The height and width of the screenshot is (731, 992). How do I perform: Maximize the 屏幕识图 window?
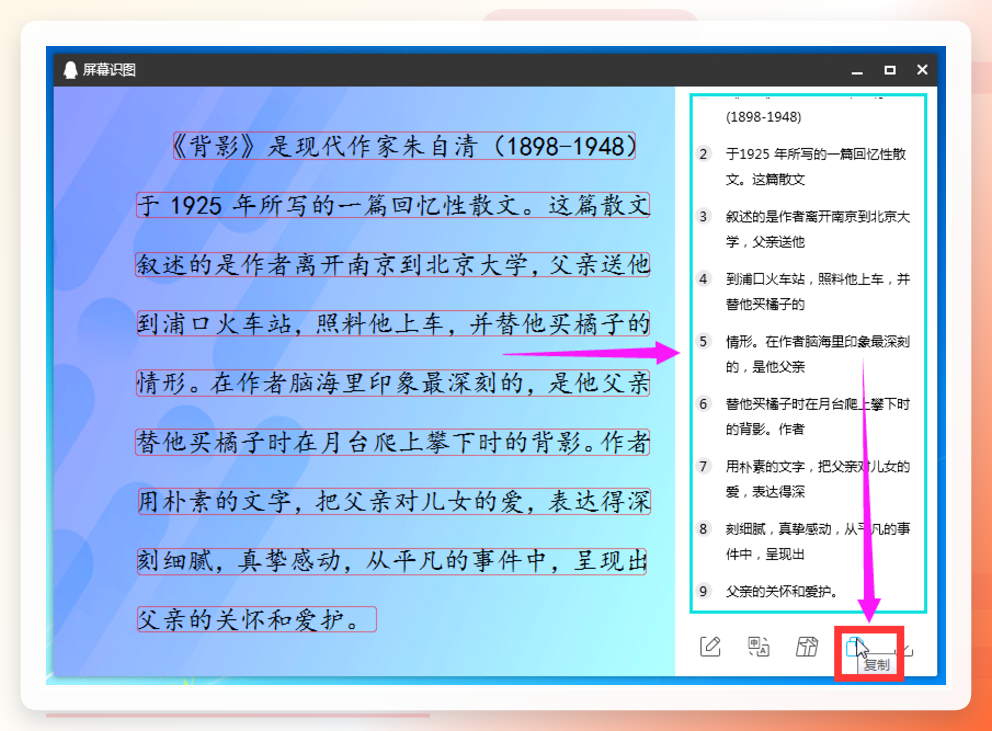[x=890, y=70]
